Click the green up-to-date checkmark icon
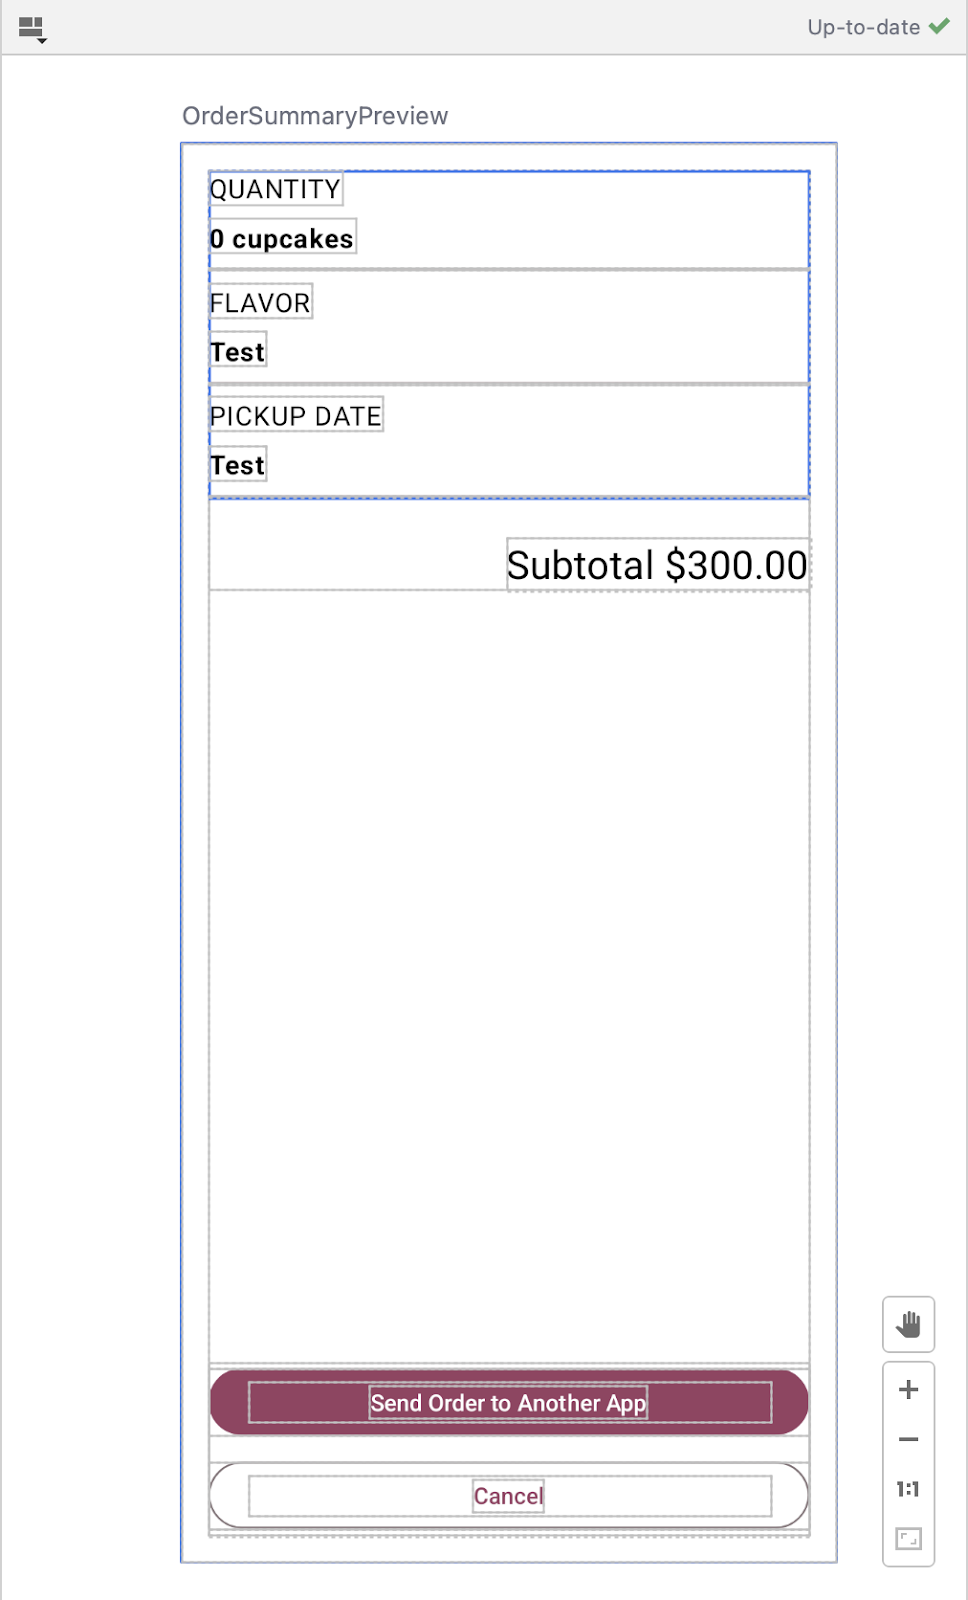The height and width of the screenshot is (1600, 968). pyautogui.click(x=939, y=27)
